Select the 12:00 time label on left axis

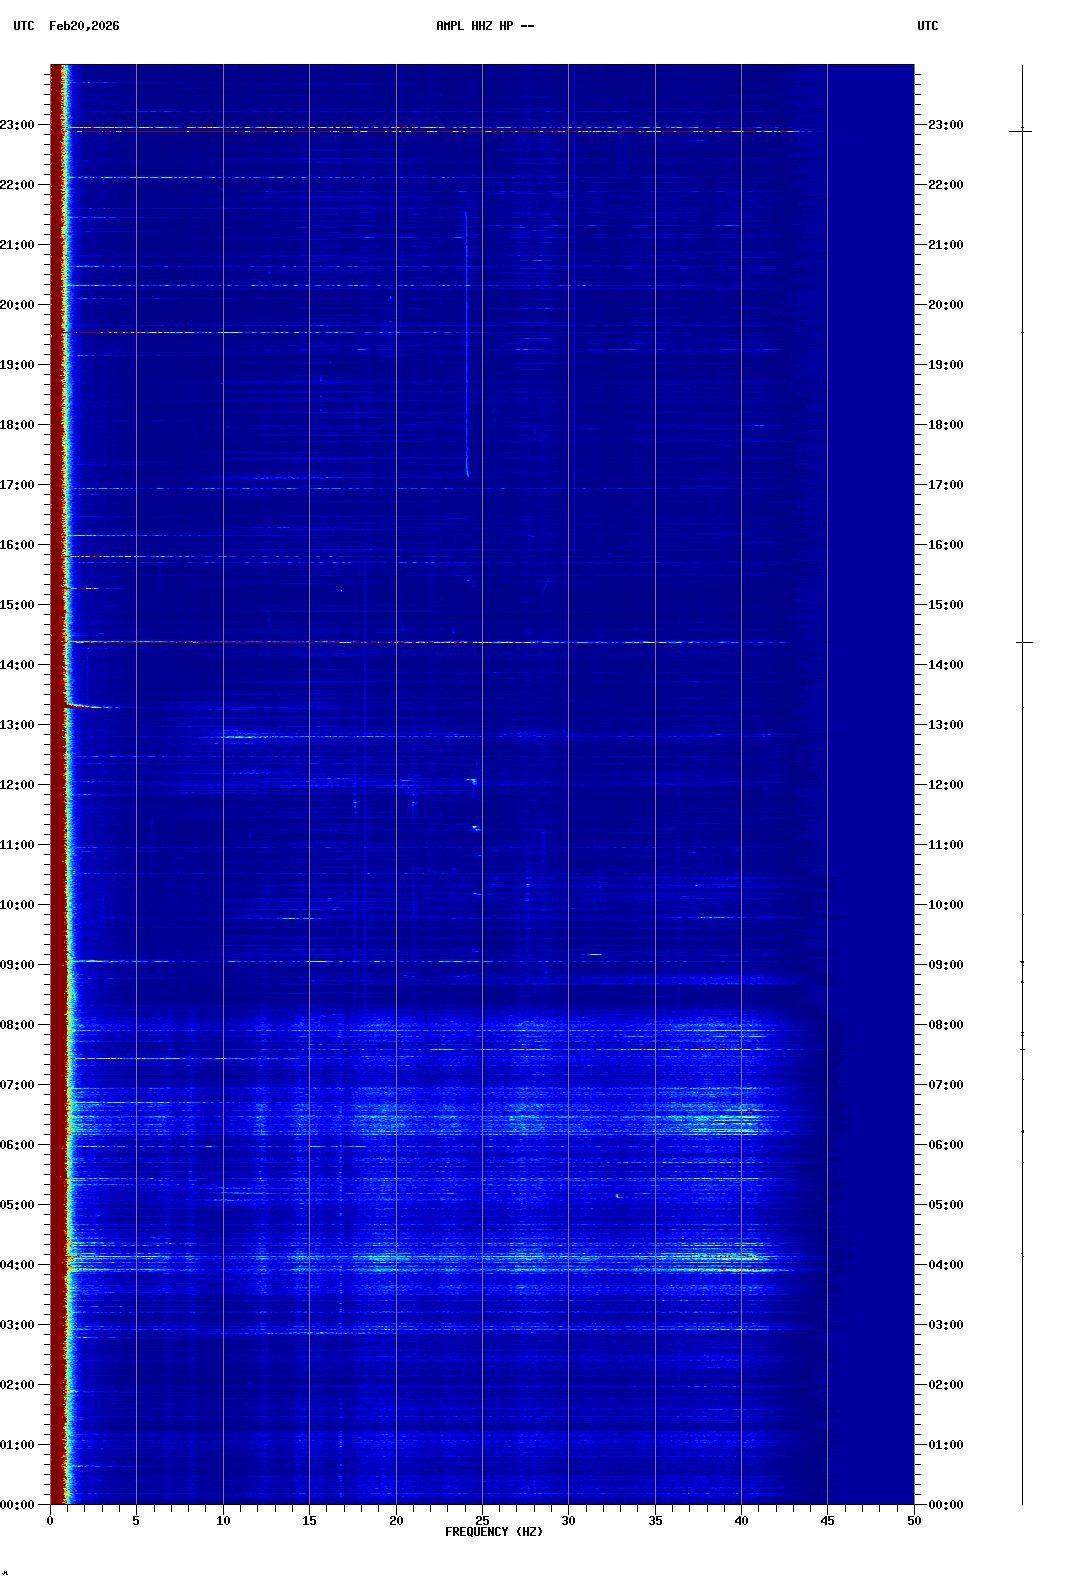18,785
